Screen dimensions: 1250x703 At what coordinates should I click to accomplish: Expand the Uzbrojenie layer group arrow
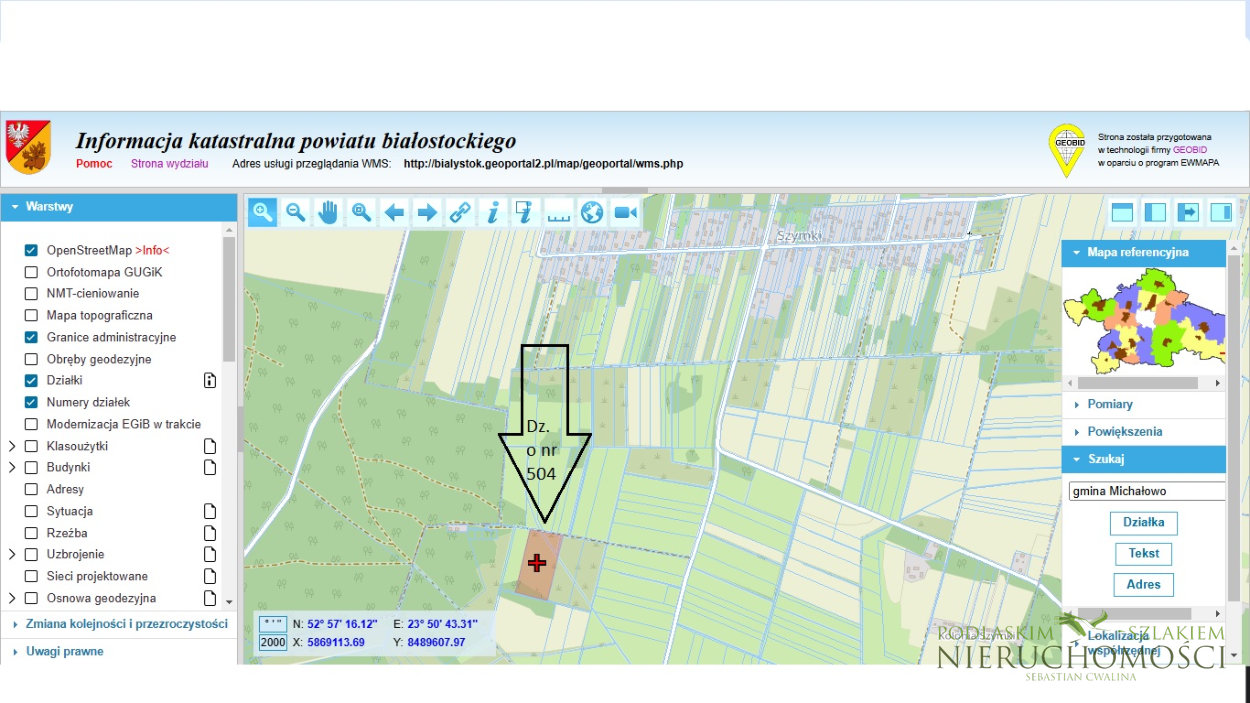(x=12, y=554)
